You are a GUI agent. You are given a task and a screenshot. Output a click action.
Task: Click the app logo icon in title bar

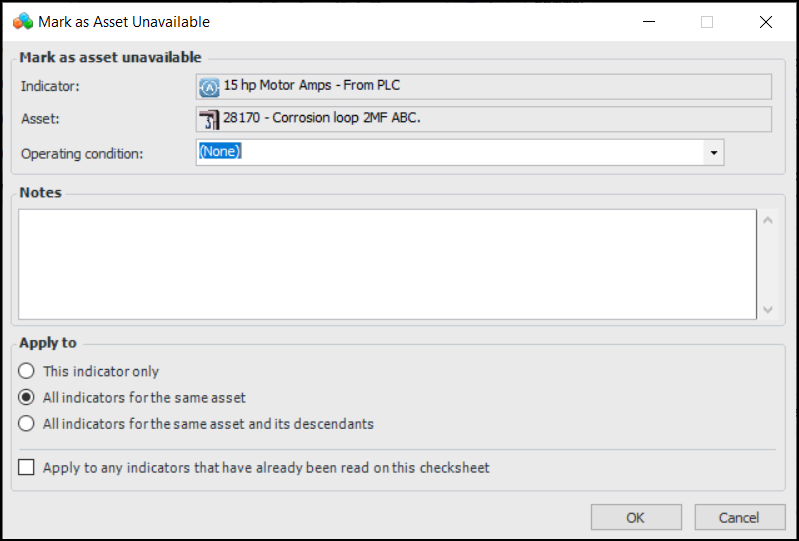(21, 21)
